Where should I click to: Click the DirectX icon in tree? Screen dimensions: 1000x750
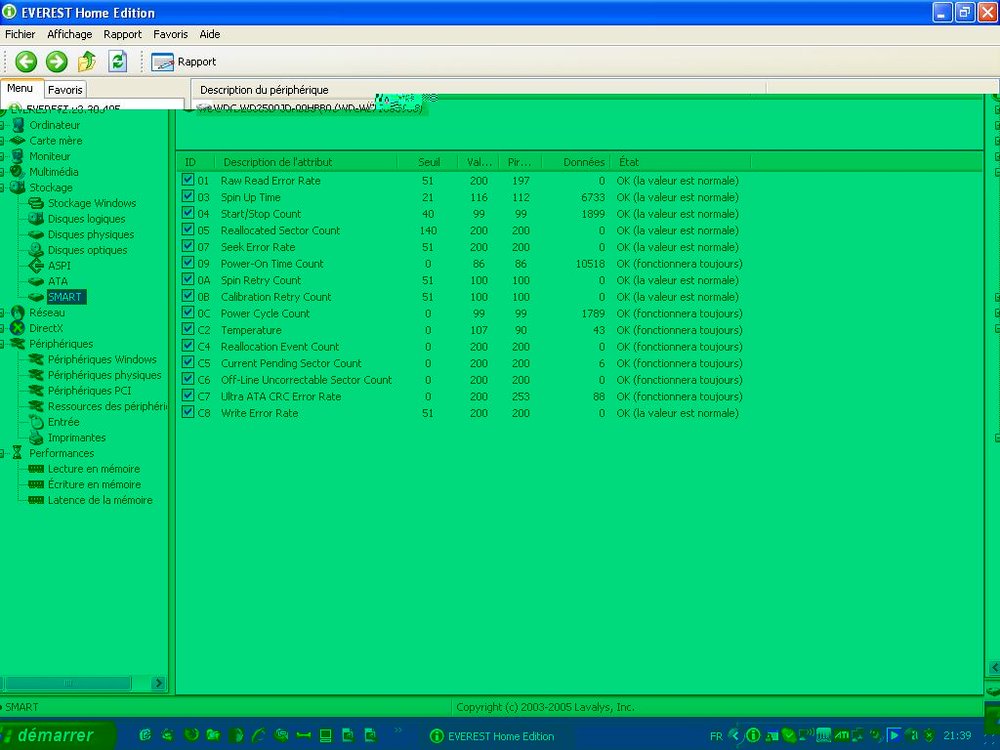[18, 328]
